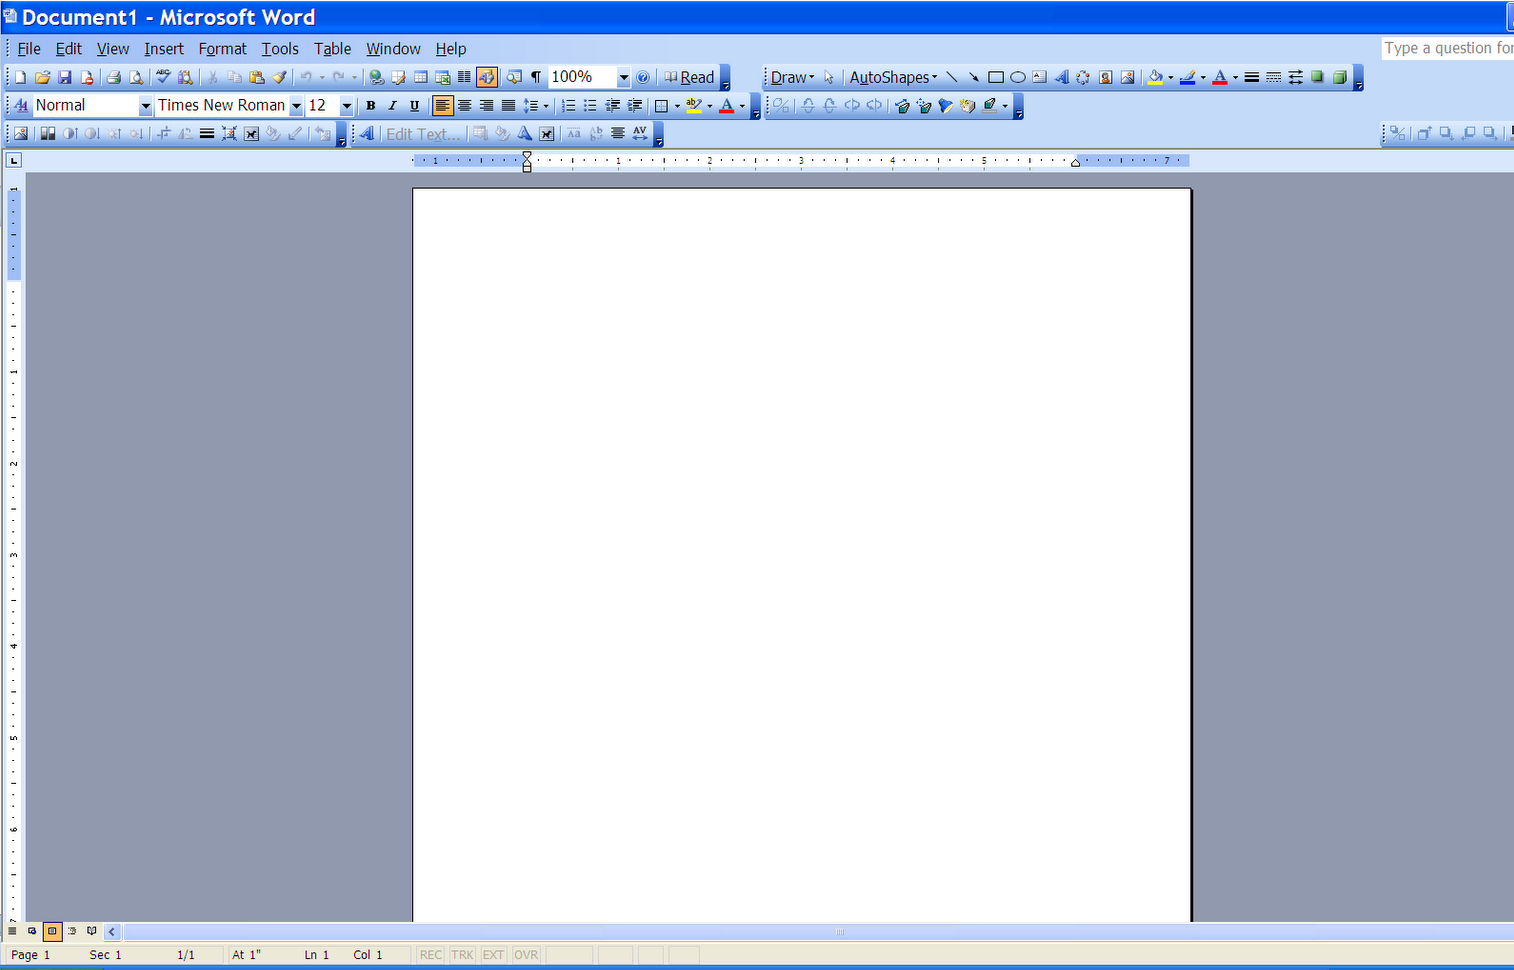This screenshot has width=1514, height=970.
Task: Switch to Normal view button
Action: click(x=12, y=931)
